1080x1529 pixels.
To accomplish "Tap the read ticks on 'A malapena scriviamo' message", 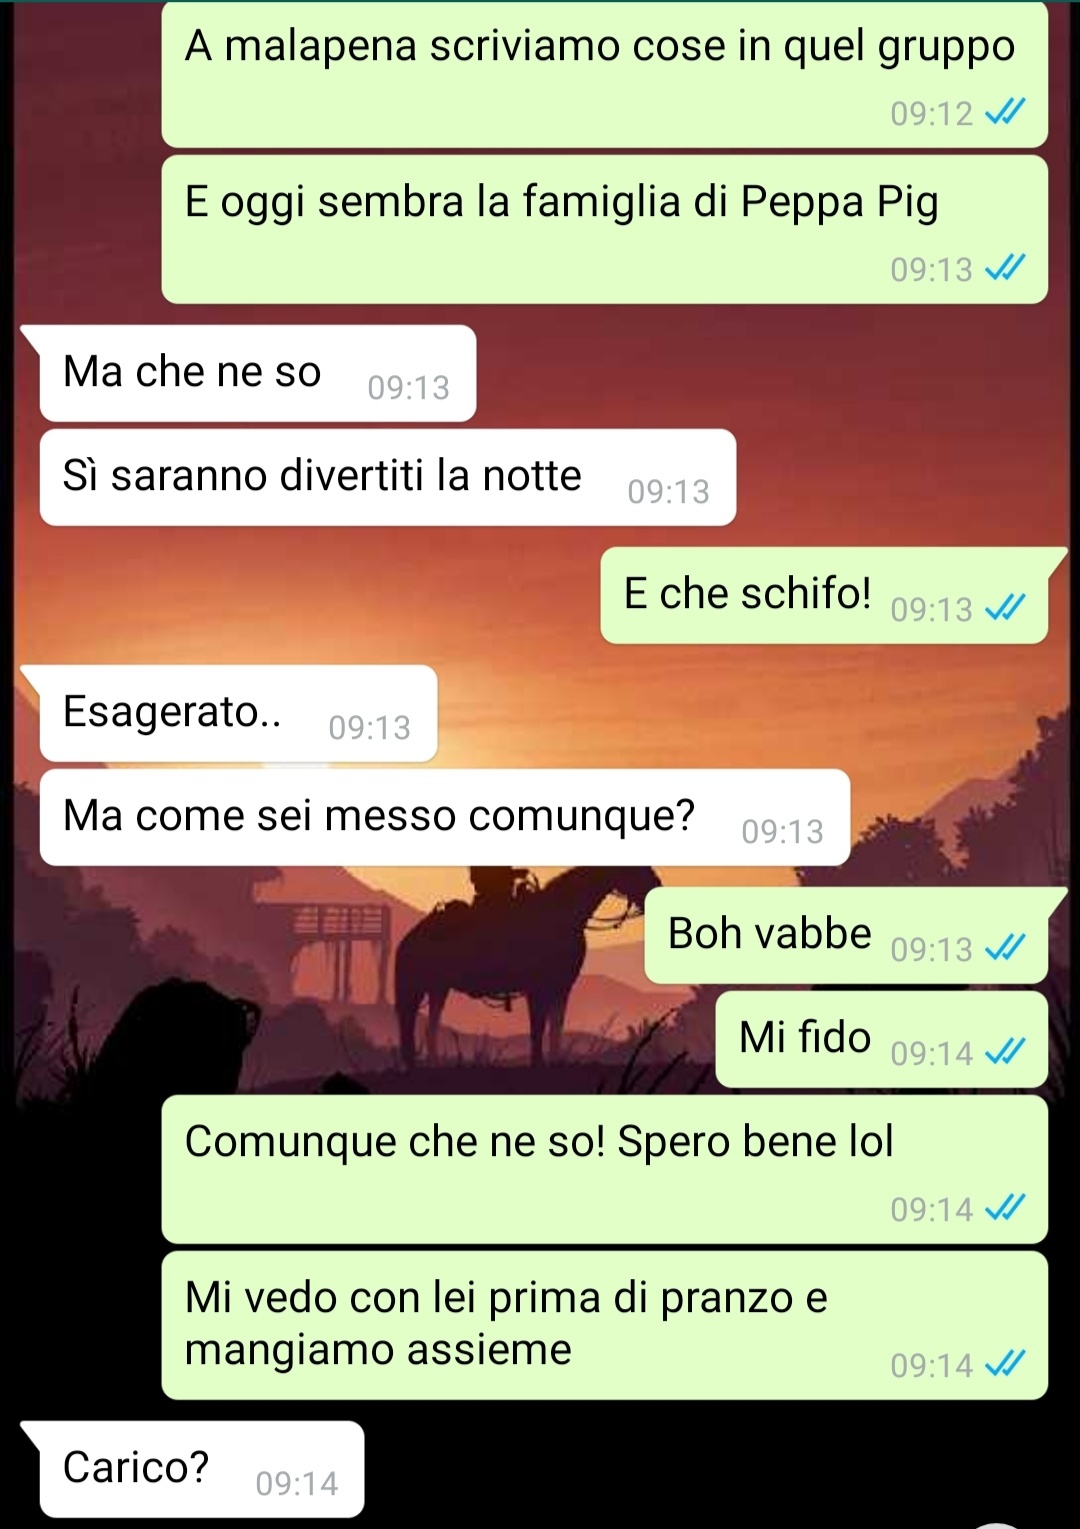I will click(1004, 112).
